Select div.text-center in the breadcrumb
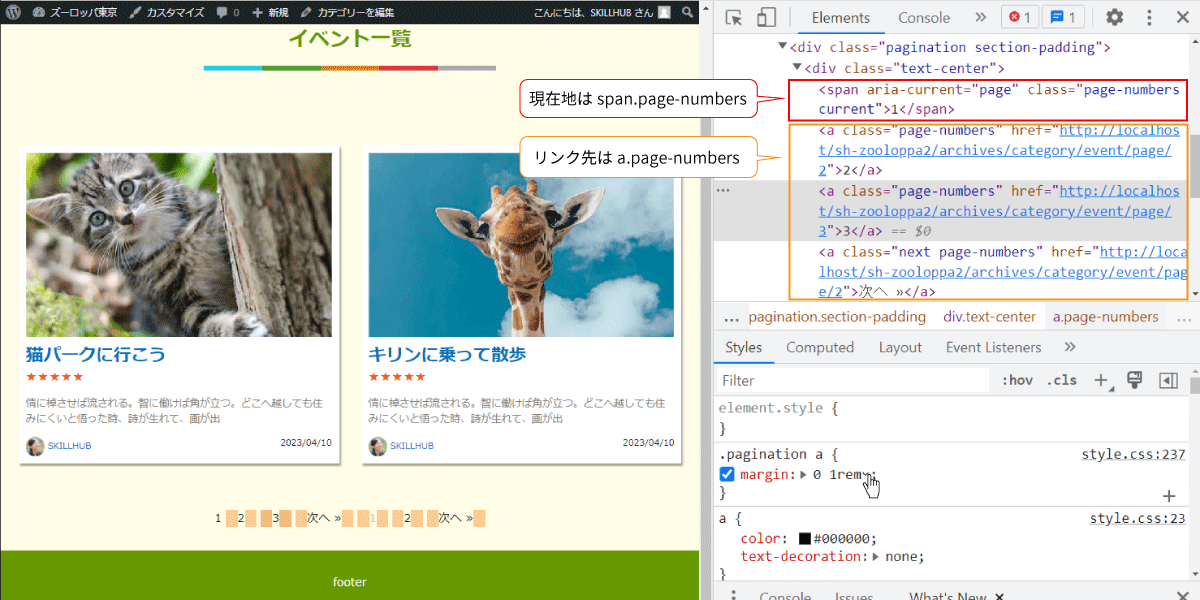This screenshot has width=1200, height=600. pos(989,317)
